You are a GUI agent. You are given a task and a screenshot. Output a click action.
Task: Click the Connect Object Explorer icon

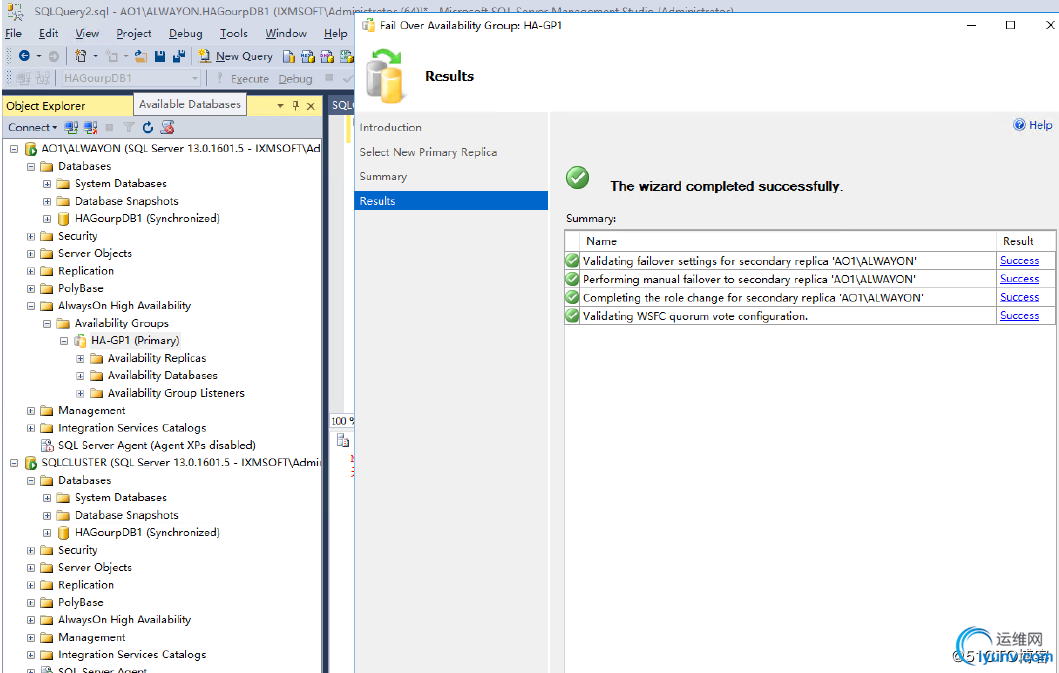click(71, 127)
